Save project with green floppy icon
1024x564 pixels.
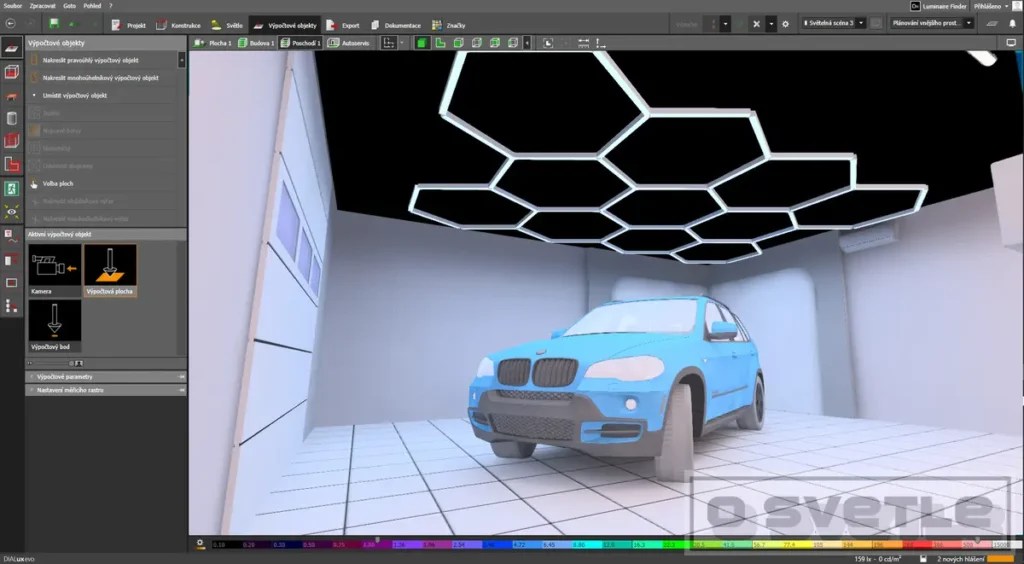tap(54, 24)
